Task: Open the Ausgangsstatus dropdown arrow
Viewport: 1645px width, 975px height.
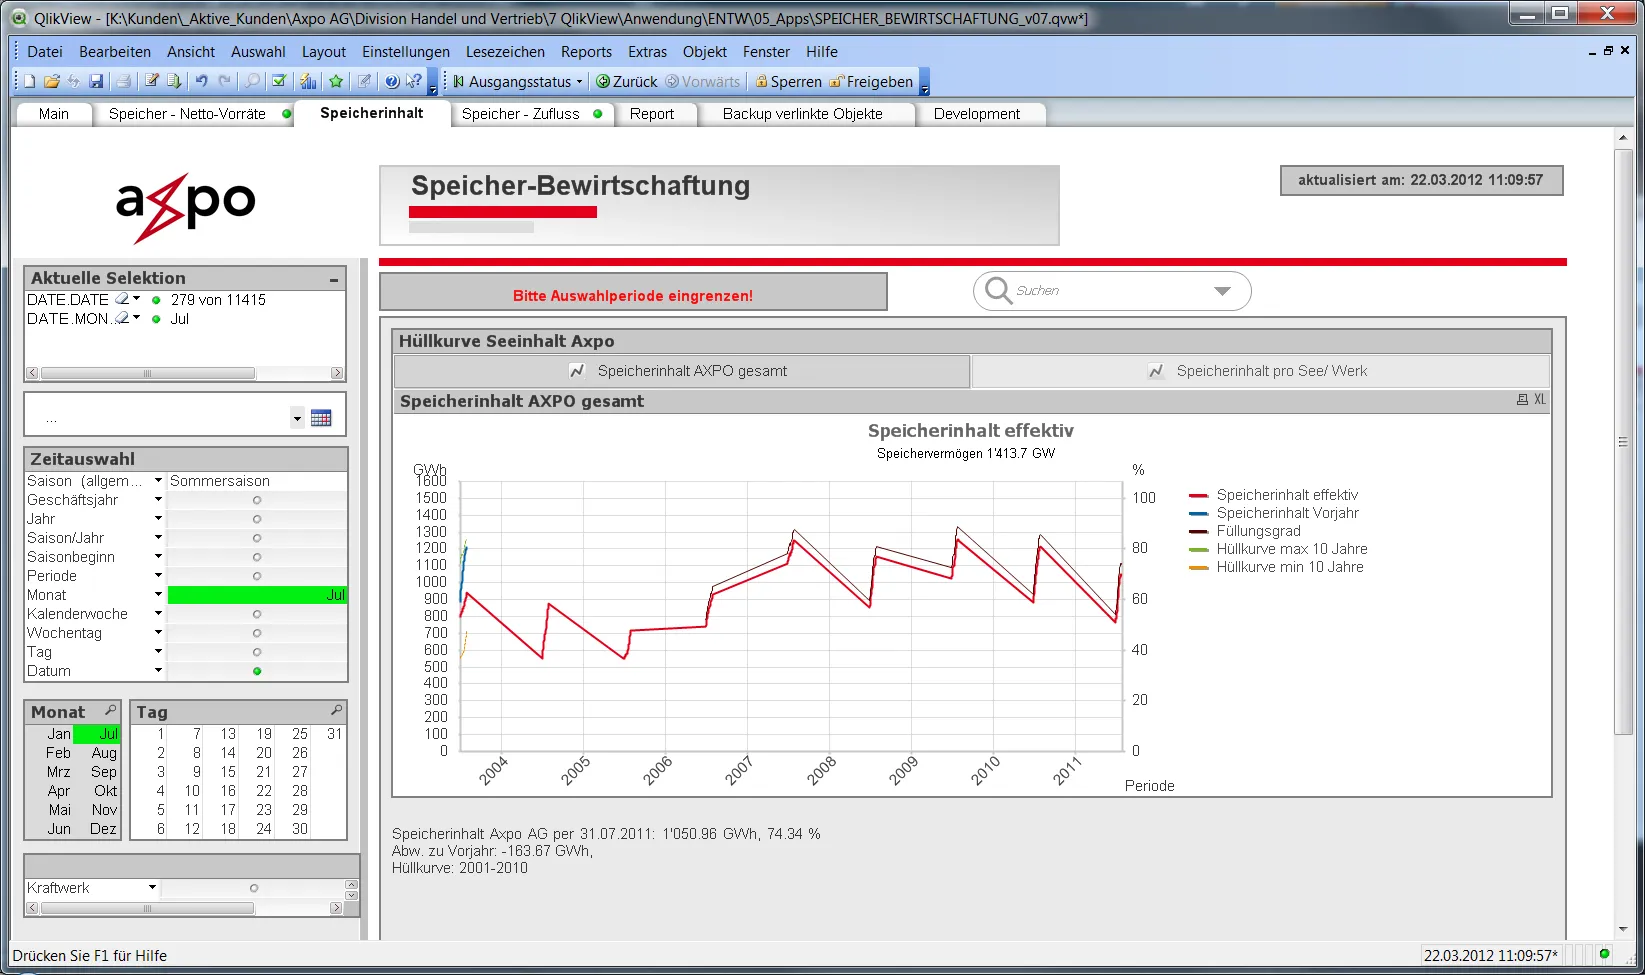Action: [x=579, y=82]
